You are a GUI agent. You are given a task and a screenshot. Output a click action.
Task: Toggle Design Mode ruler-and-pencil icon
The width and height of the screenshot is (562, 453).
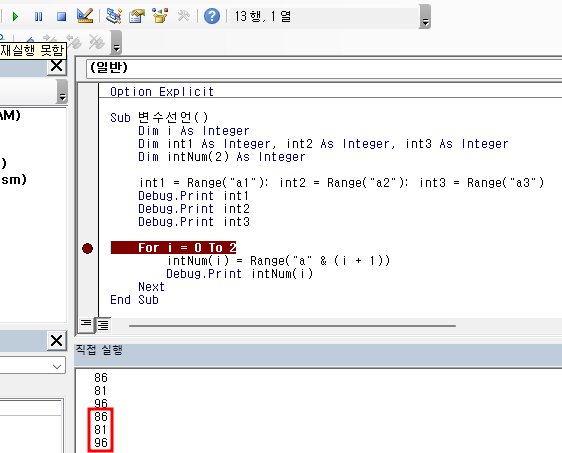(x=85, y=16)
